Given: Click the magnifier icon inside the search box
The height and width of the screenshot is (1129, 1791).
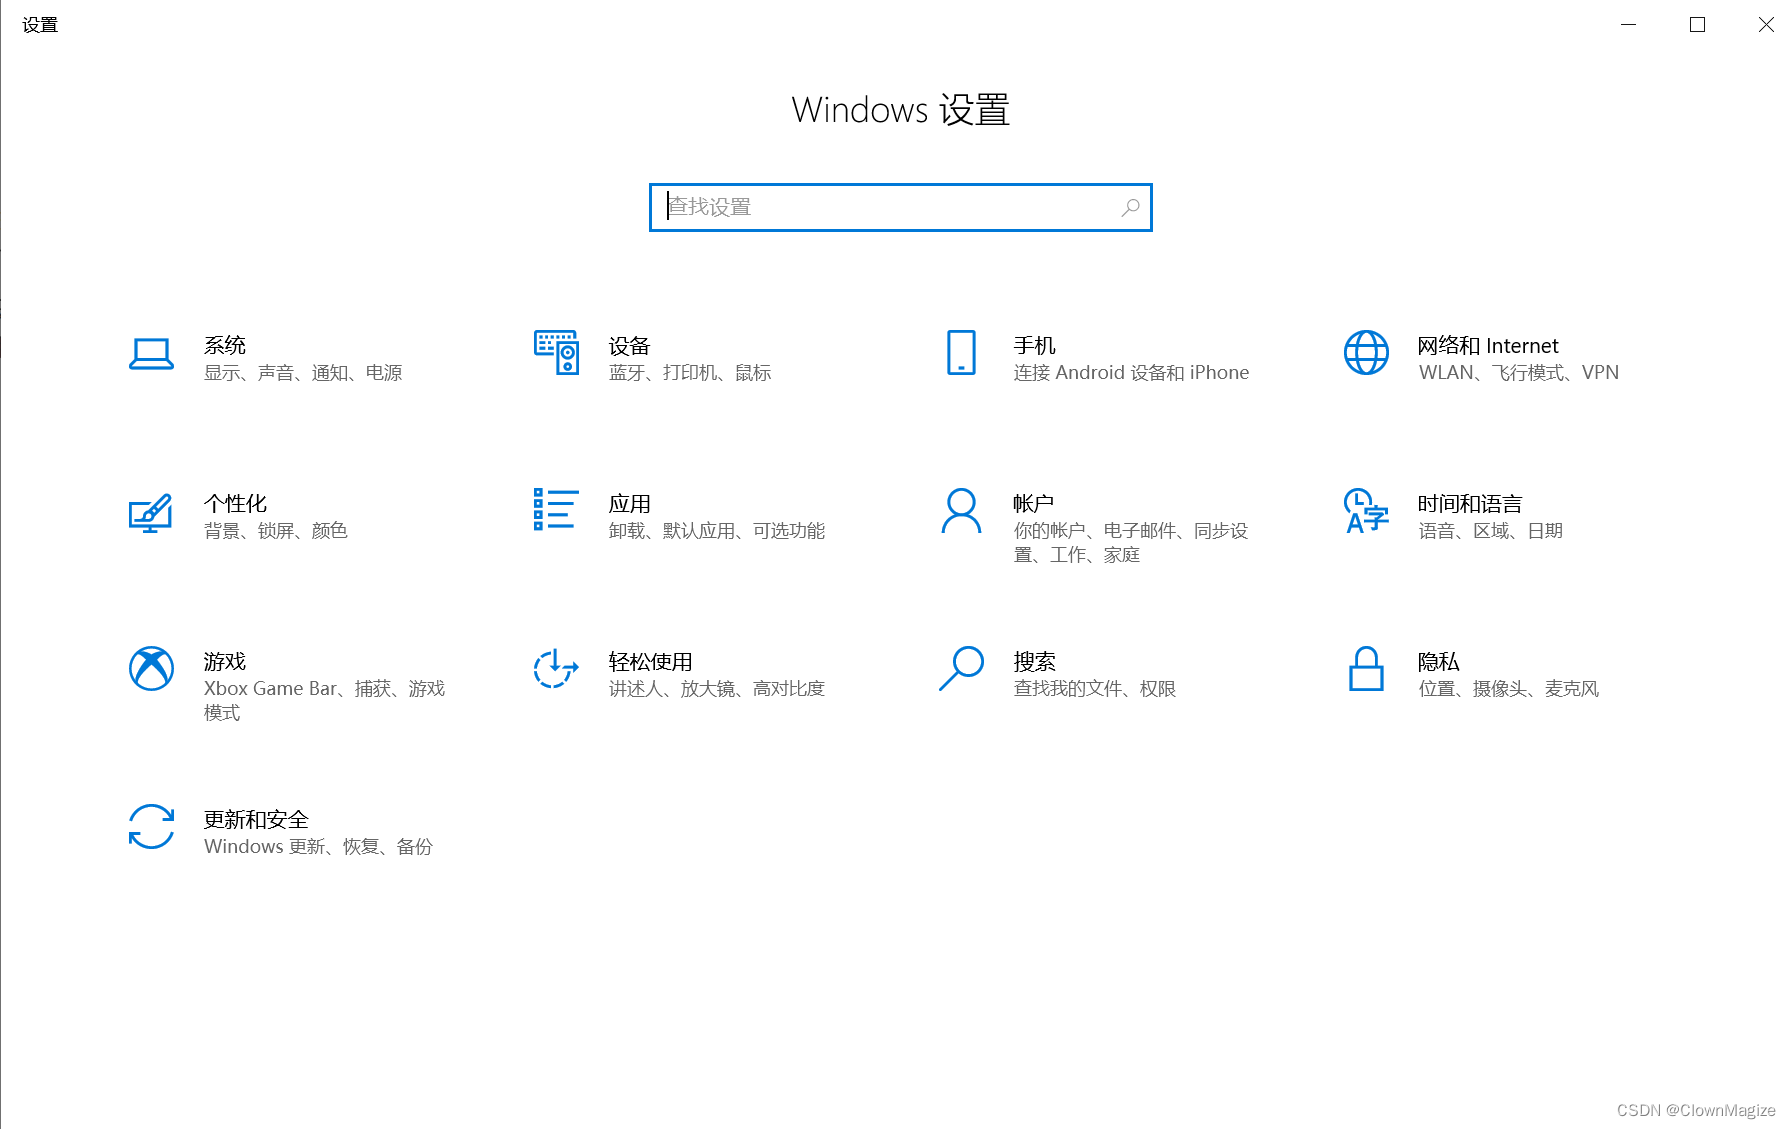Looking at the screenshot, I should [x=1130, y=207].
